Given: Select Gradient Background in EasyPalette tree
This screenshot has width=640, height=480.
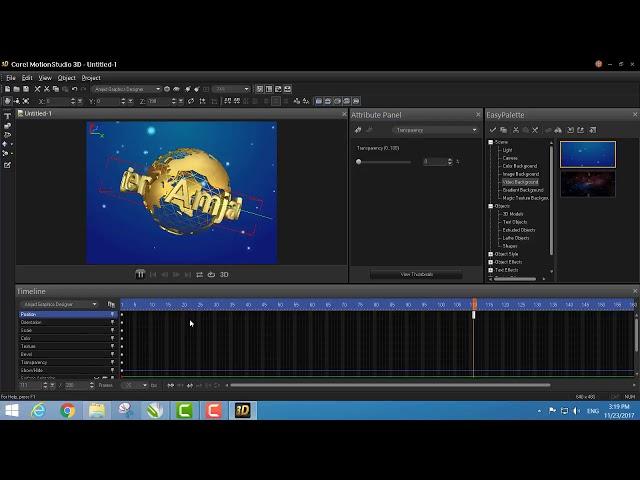Looking at the screenshot, I should [x=523, y=190].
